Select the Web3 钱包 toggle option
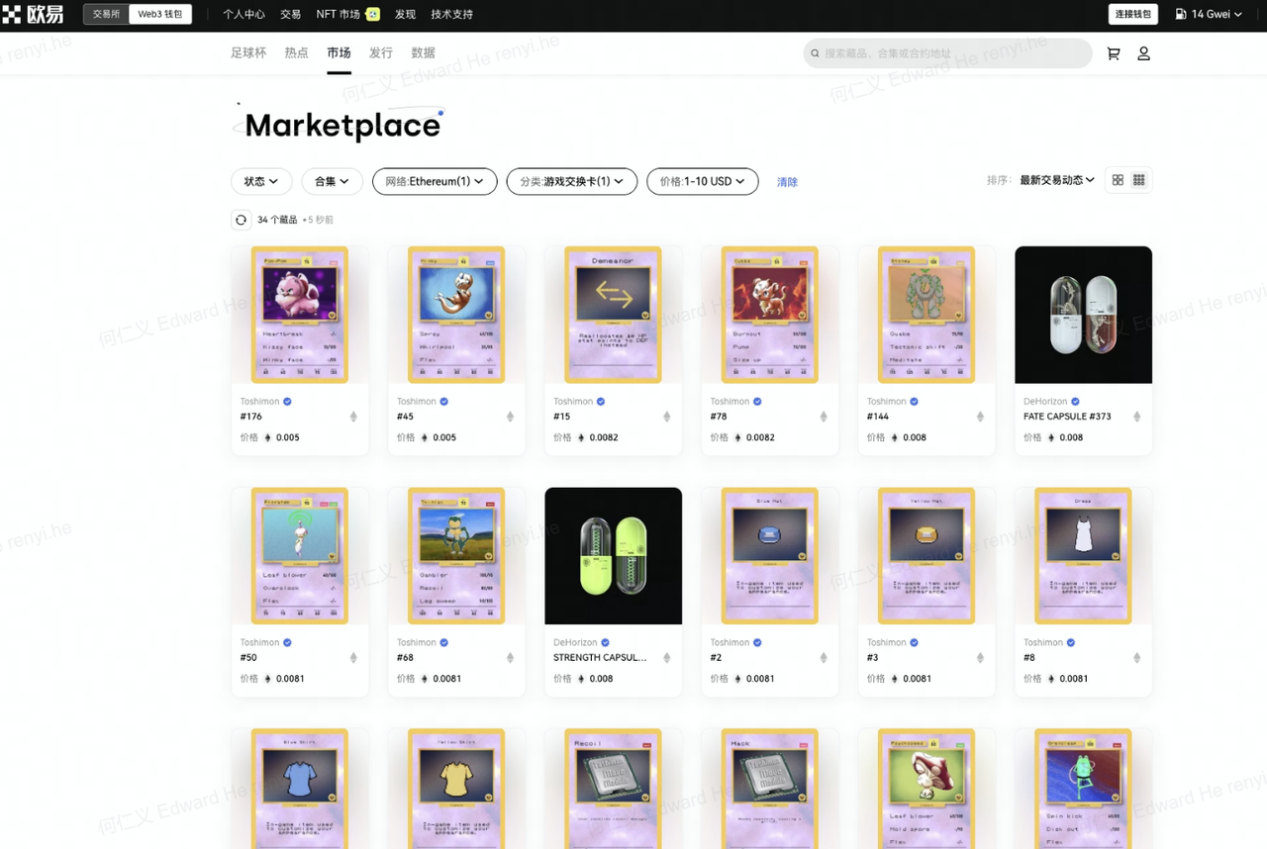1267x849 pixels. pos(160,14)
